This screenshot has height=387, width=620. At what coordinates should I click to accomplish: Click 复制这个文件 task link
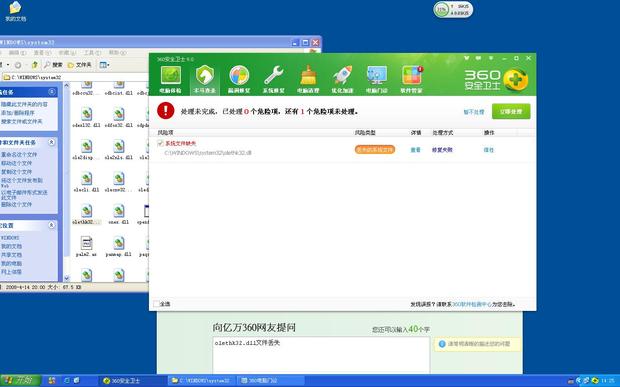[x=16, y=172]
